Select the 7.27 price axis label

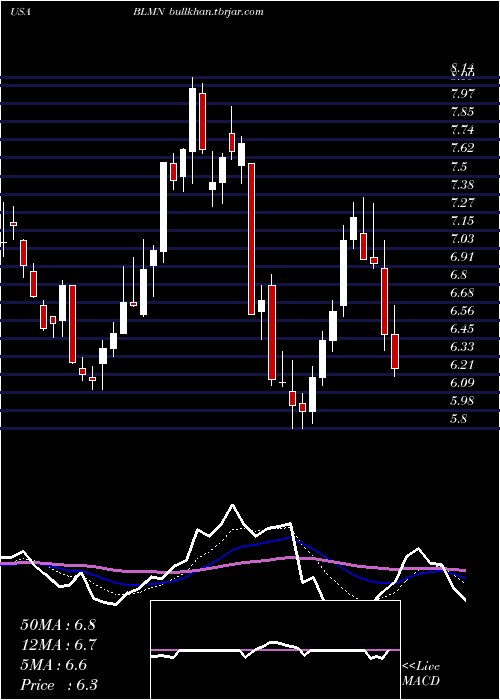pyautogui.click(x=462, y=202)
